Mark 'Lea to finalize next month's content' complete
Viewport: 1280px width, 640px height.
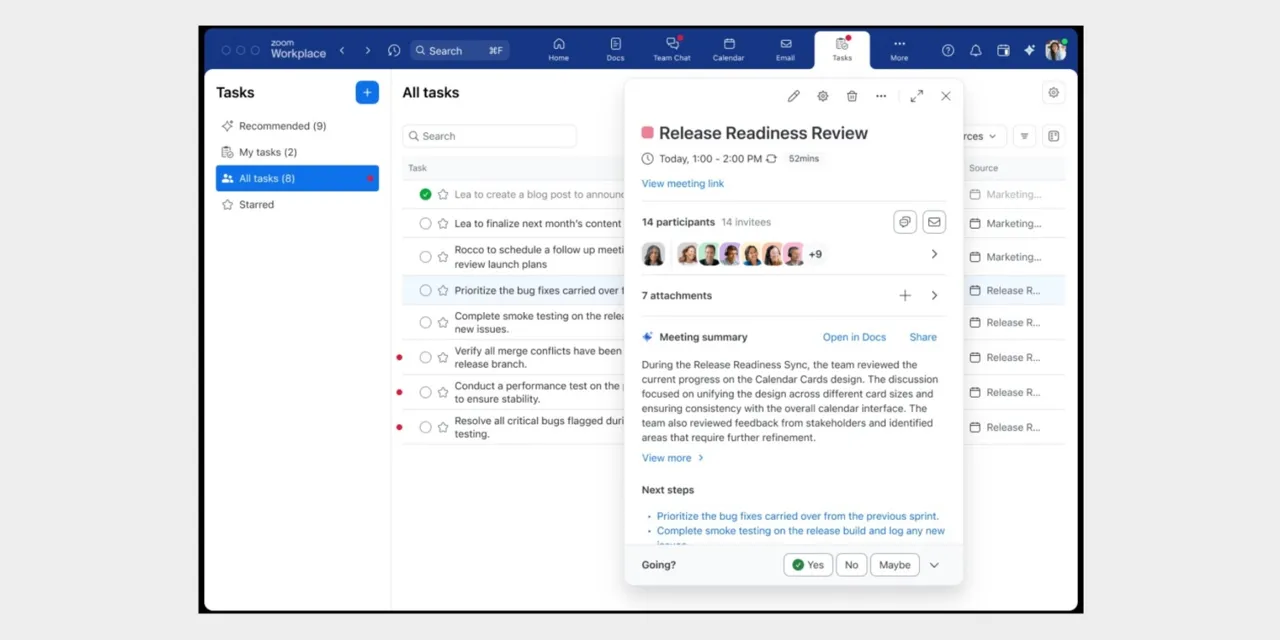point(425,223)
